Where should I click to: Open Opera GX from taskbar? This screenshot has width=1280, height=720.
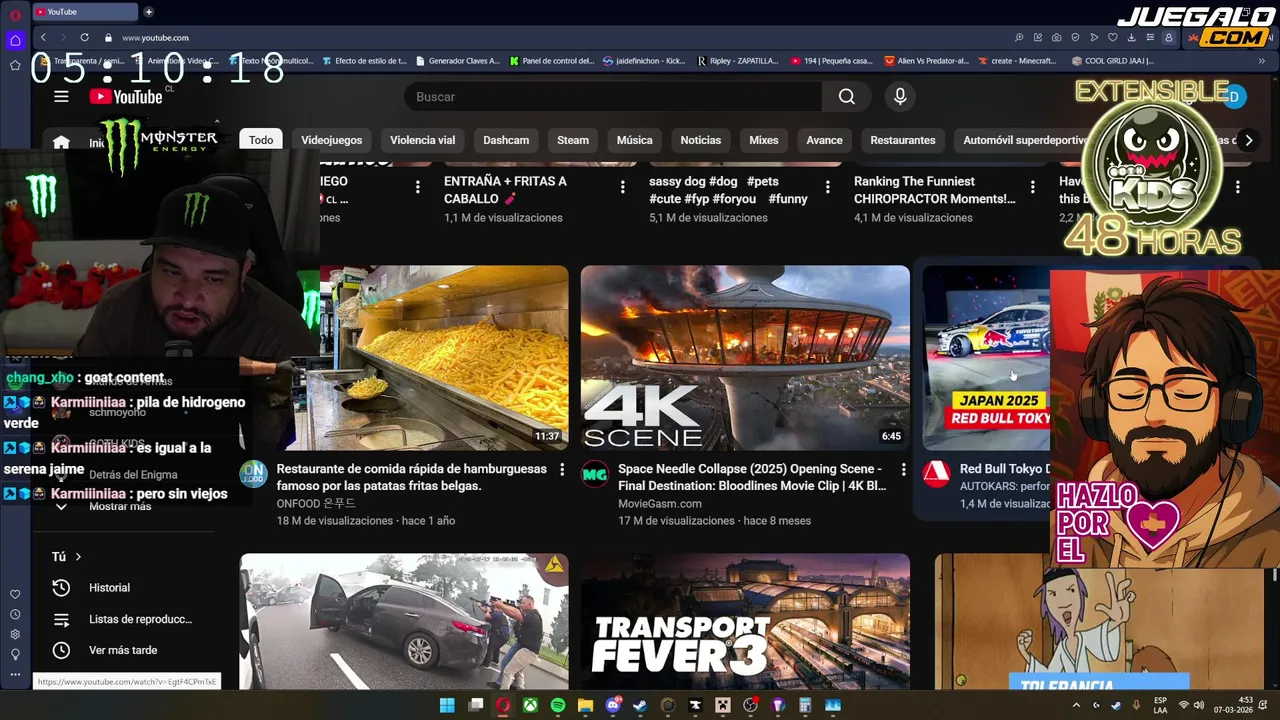(x=503, y=705)
